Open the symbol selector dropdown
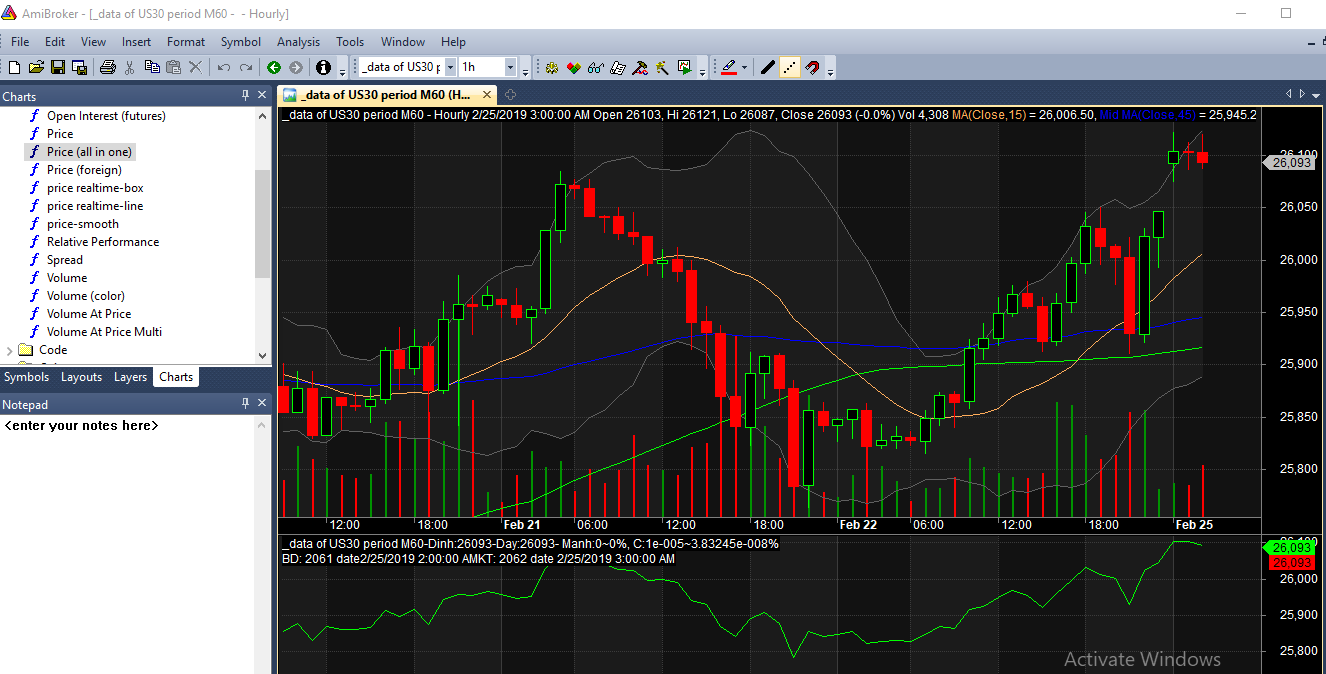Image resolution: width=1326 pixels, height=674 pixels. (450, 67)
